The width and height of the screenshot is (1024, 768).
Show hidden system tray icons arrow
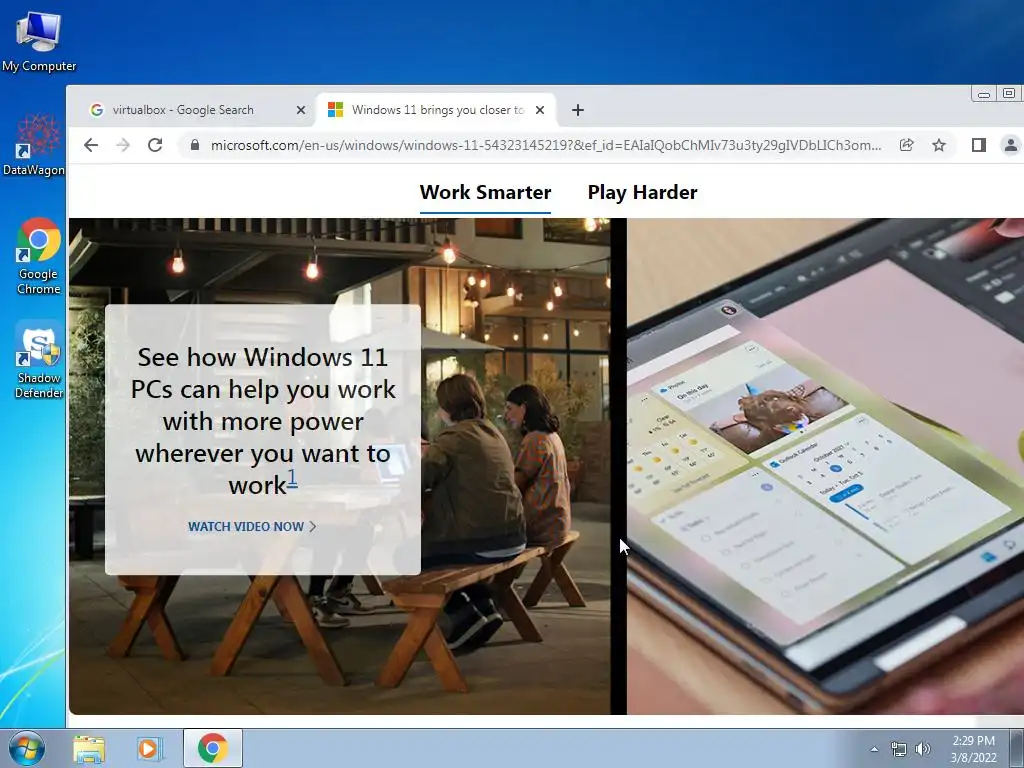(874, 749)
